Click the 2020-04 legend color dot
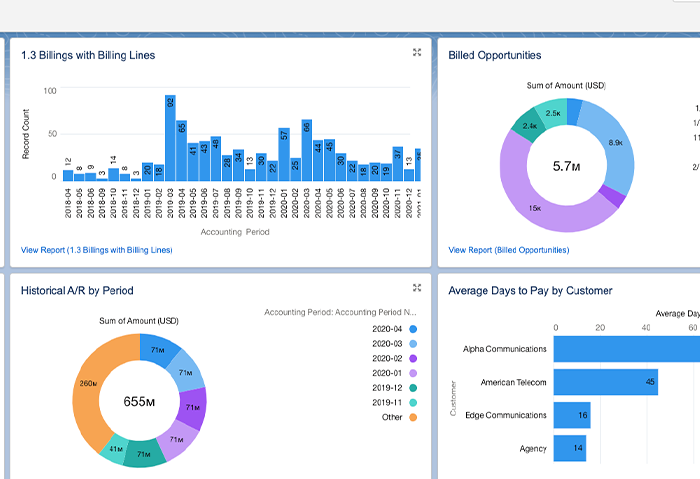The width and height of the screenshot is (700, 479). tap(413, 329)
